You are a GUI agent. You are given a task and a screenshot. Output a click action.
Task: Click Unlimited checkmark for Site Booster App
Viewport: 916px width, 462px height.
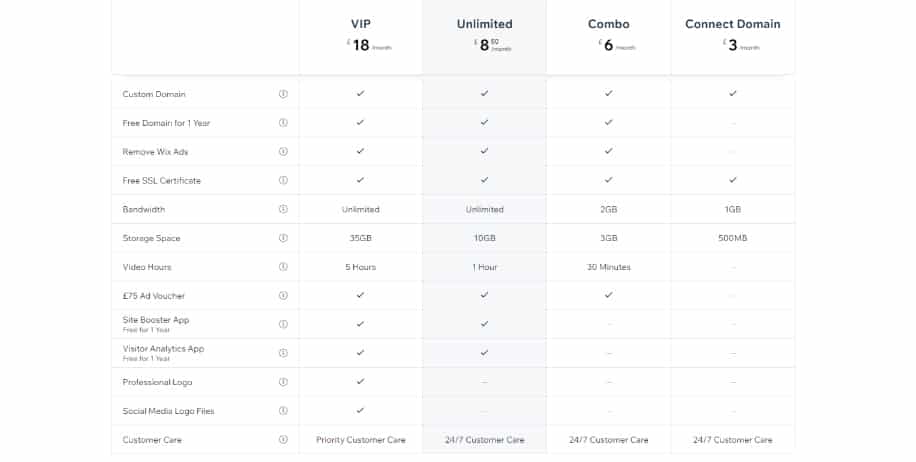[484, 324]
